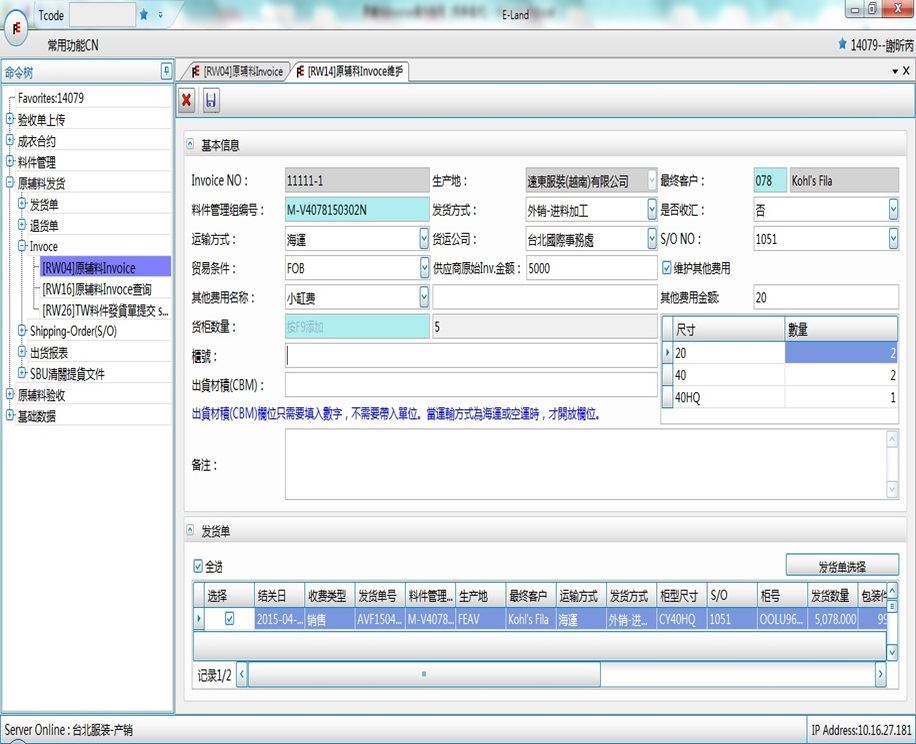Click the red X cancel toolbar icon
The image size is (916, 744).
pyautogui.click(x=187, y=99)
